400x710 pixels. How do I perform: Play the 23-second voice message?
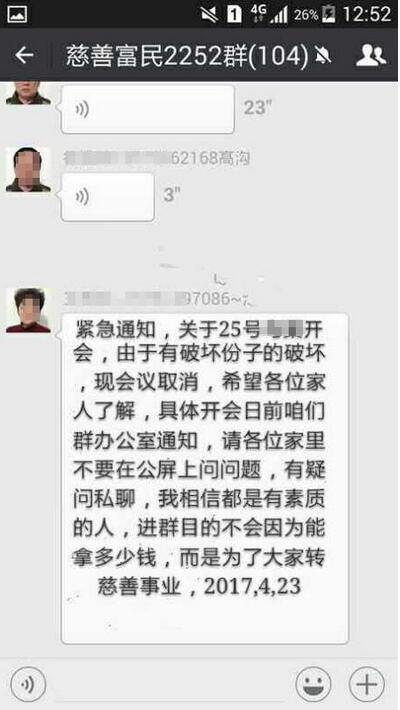148,109
